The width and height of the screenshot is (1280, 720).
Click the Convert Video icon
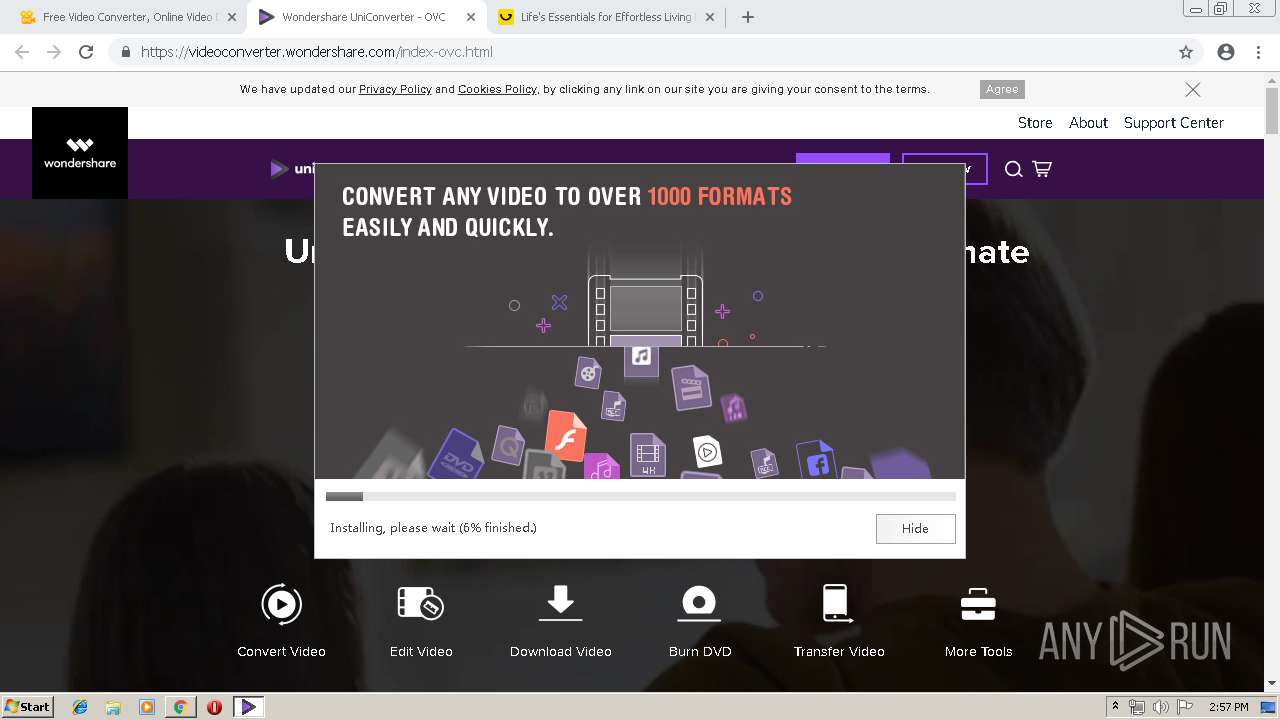[281, 604]
